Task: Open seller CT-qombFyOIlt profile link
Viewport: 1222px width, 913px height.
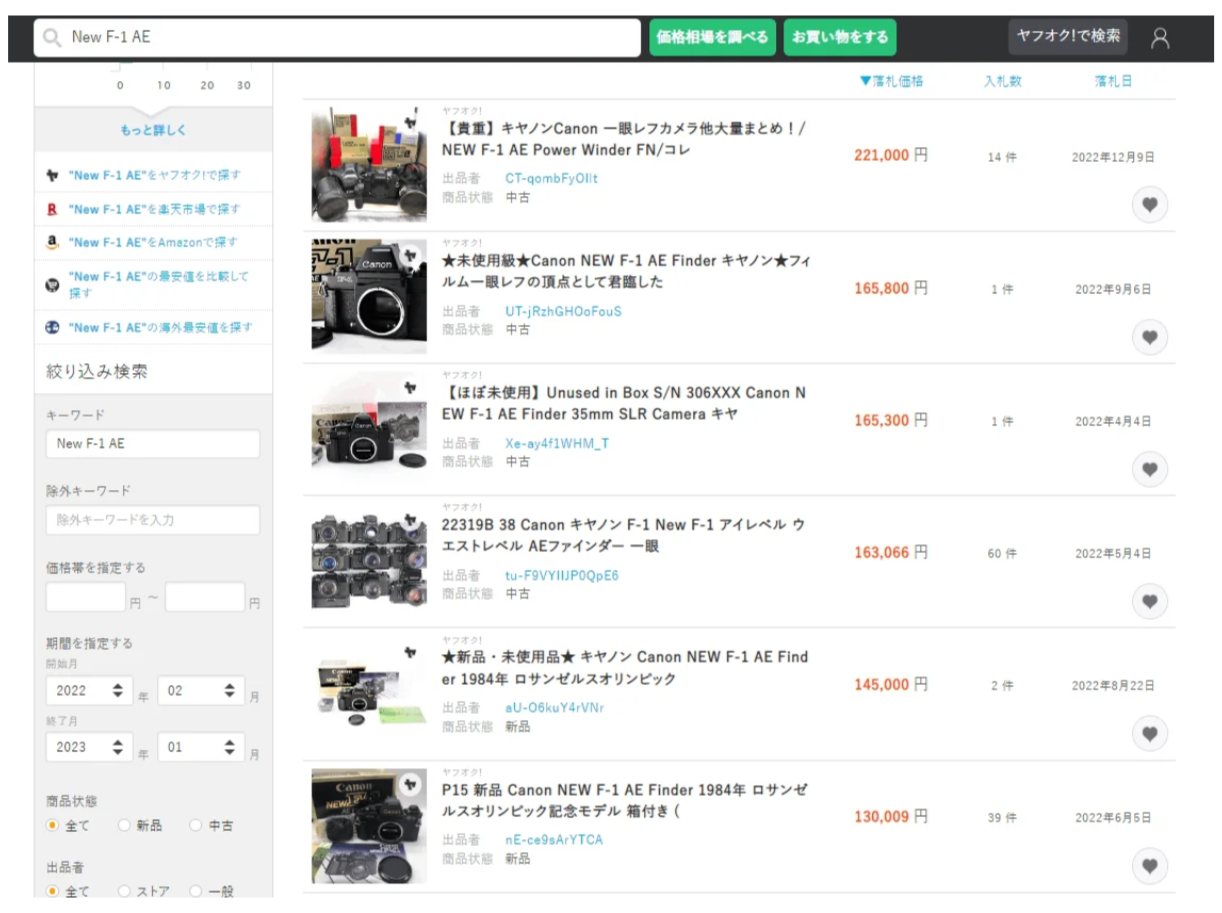Action: click(552, 179)
